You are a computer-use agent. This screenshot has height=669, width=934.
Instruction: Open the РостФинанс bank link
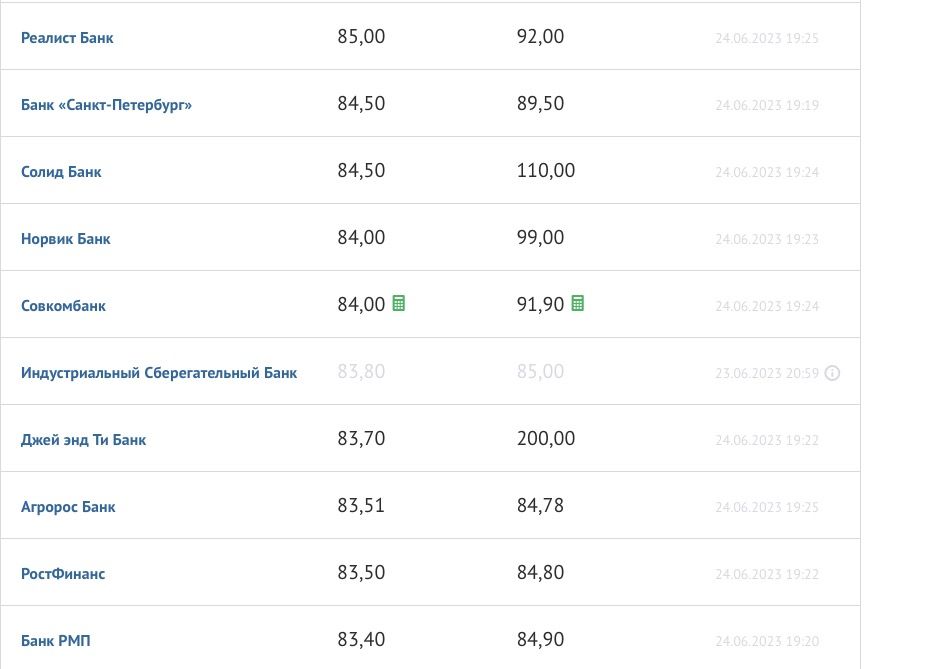click(63, 574)
